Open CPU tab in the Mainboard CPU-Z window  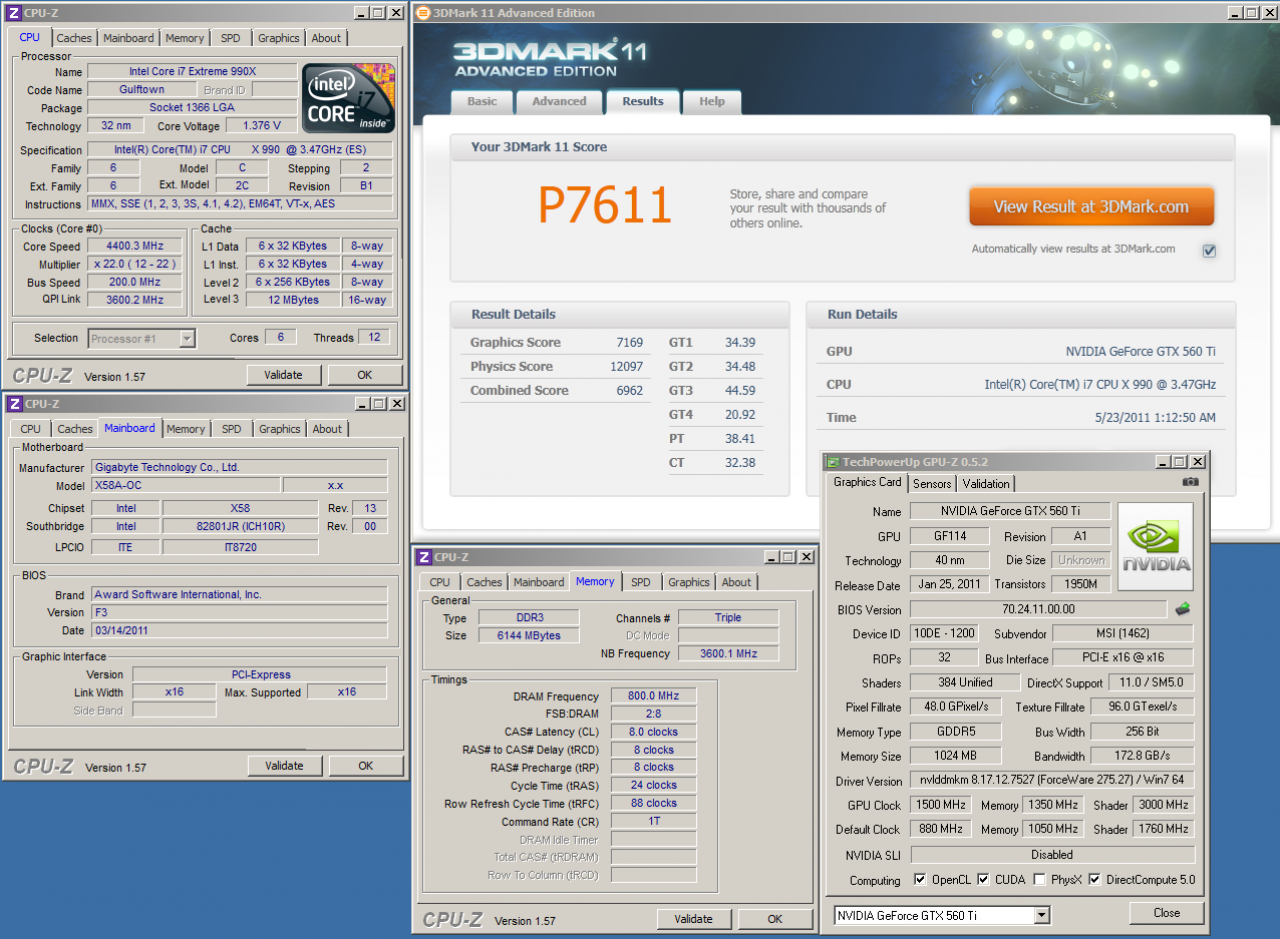tap(31, 429)
